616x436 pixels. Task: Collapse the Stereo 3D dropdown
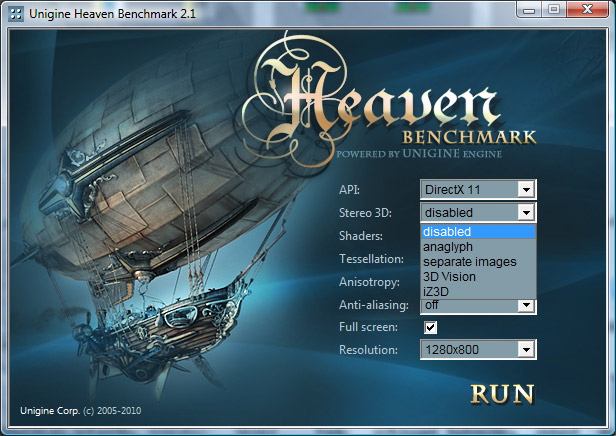tap(526, 212)
